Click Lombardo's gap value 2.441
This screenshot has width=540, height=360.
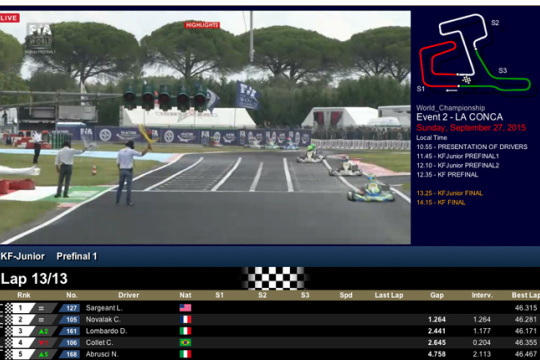(x=437, y=331)
